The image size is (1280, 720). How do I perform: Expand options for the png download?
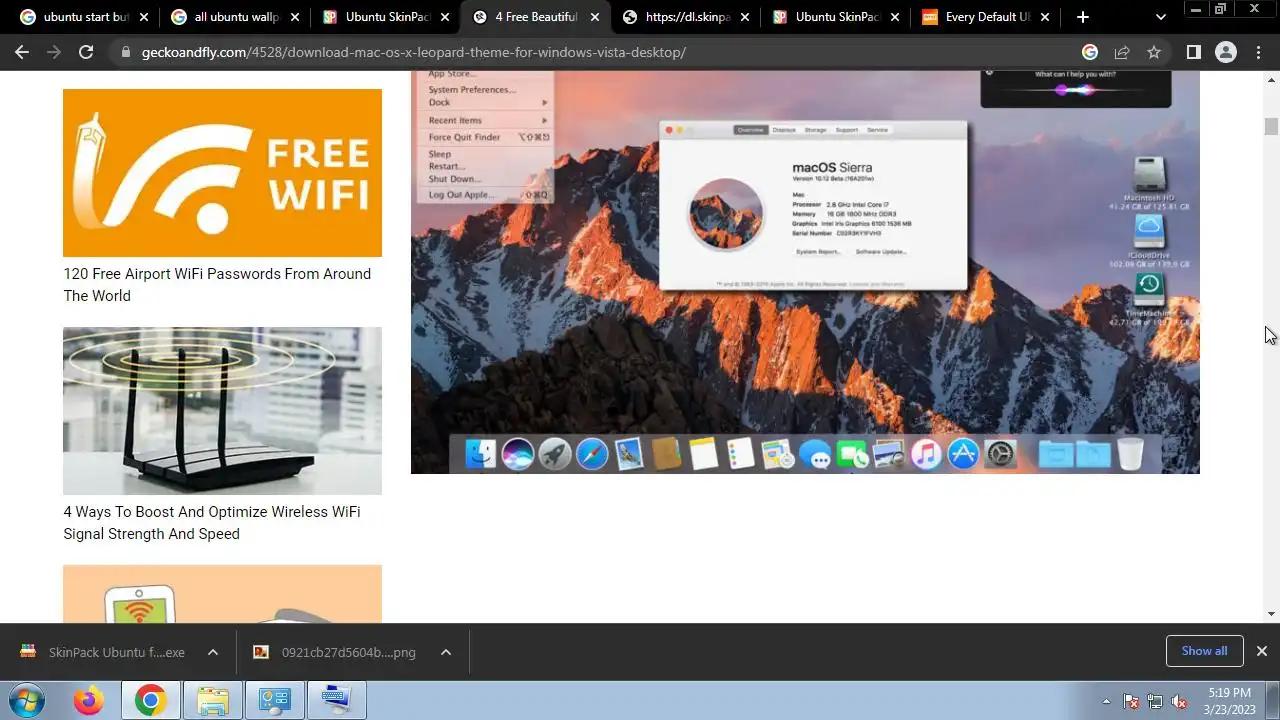(446, 652)
